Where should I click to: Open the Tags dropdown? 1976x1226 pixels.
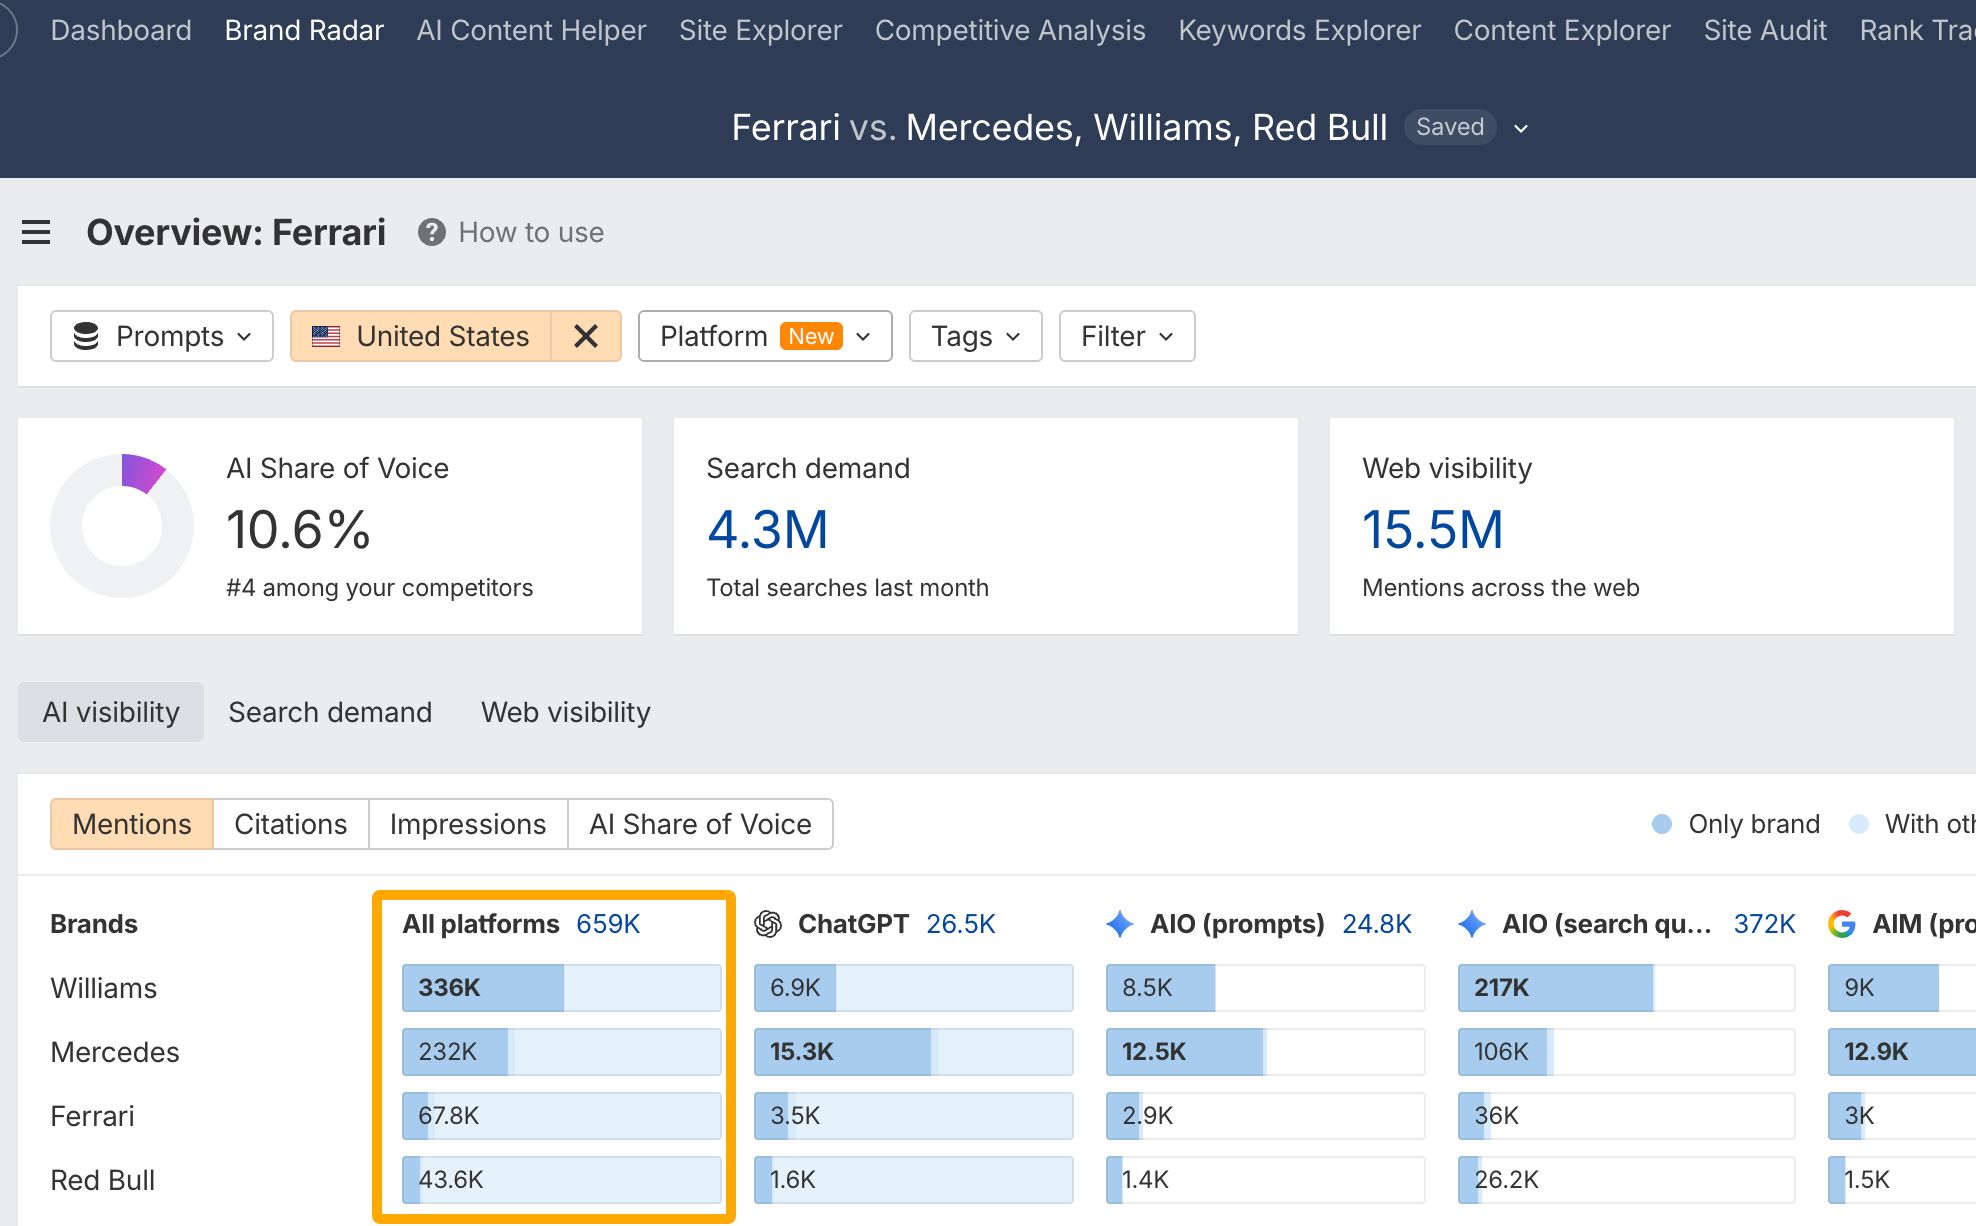(976, 336)
